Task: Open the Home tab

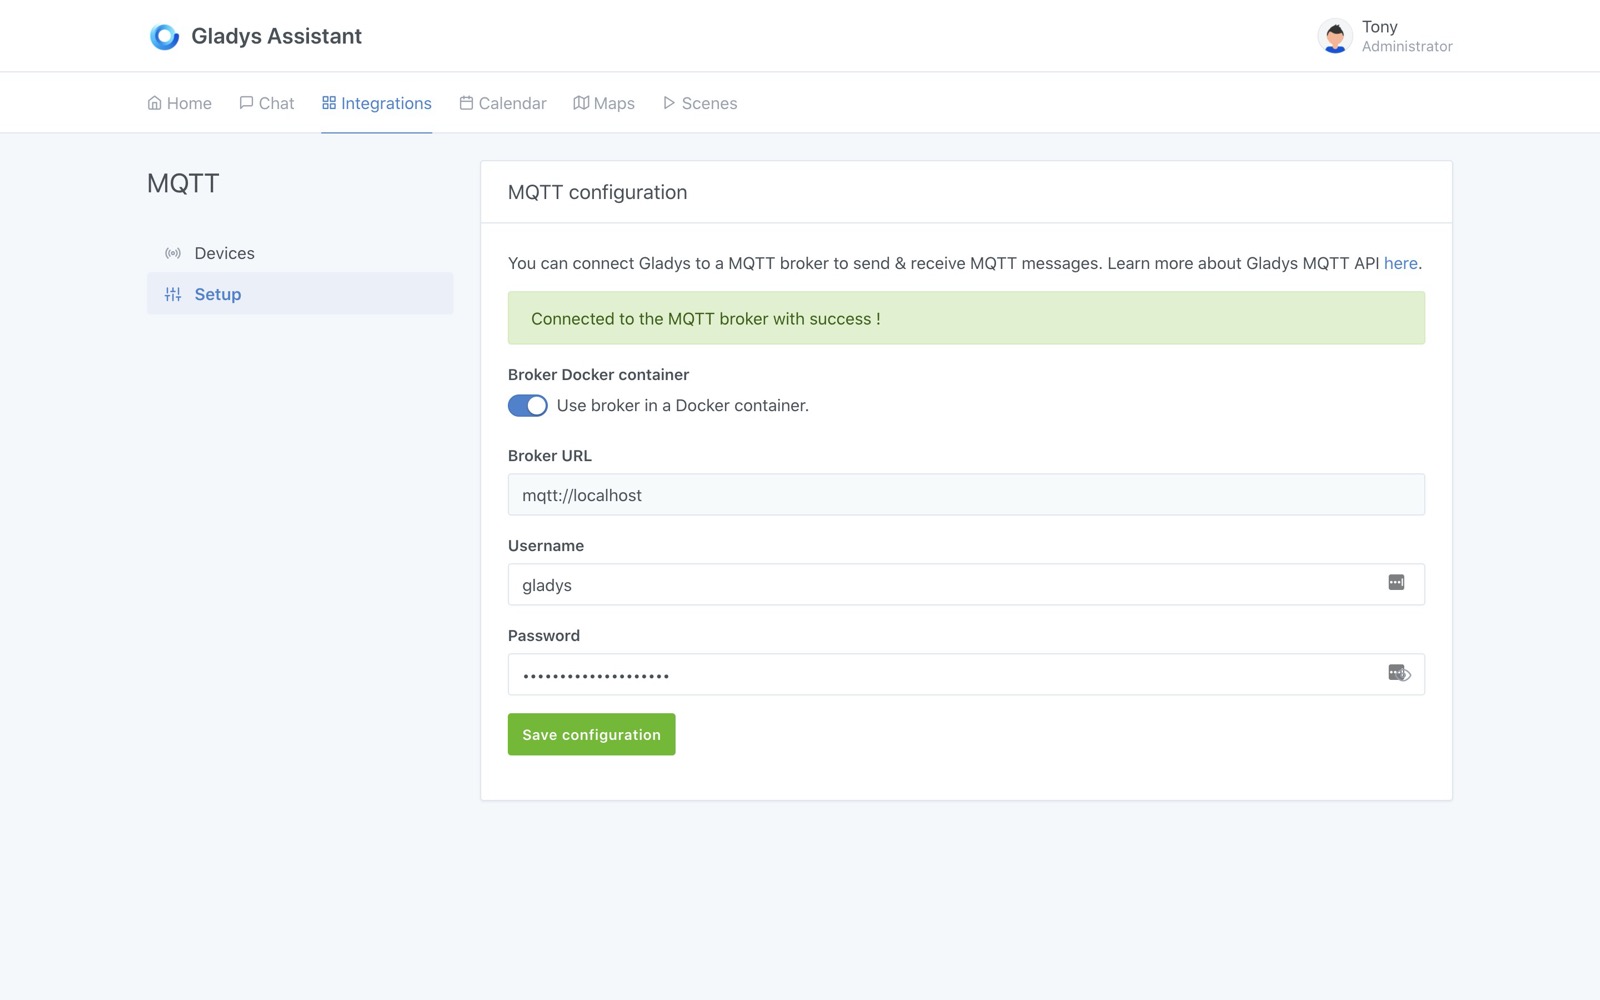Action: [179, 102]
